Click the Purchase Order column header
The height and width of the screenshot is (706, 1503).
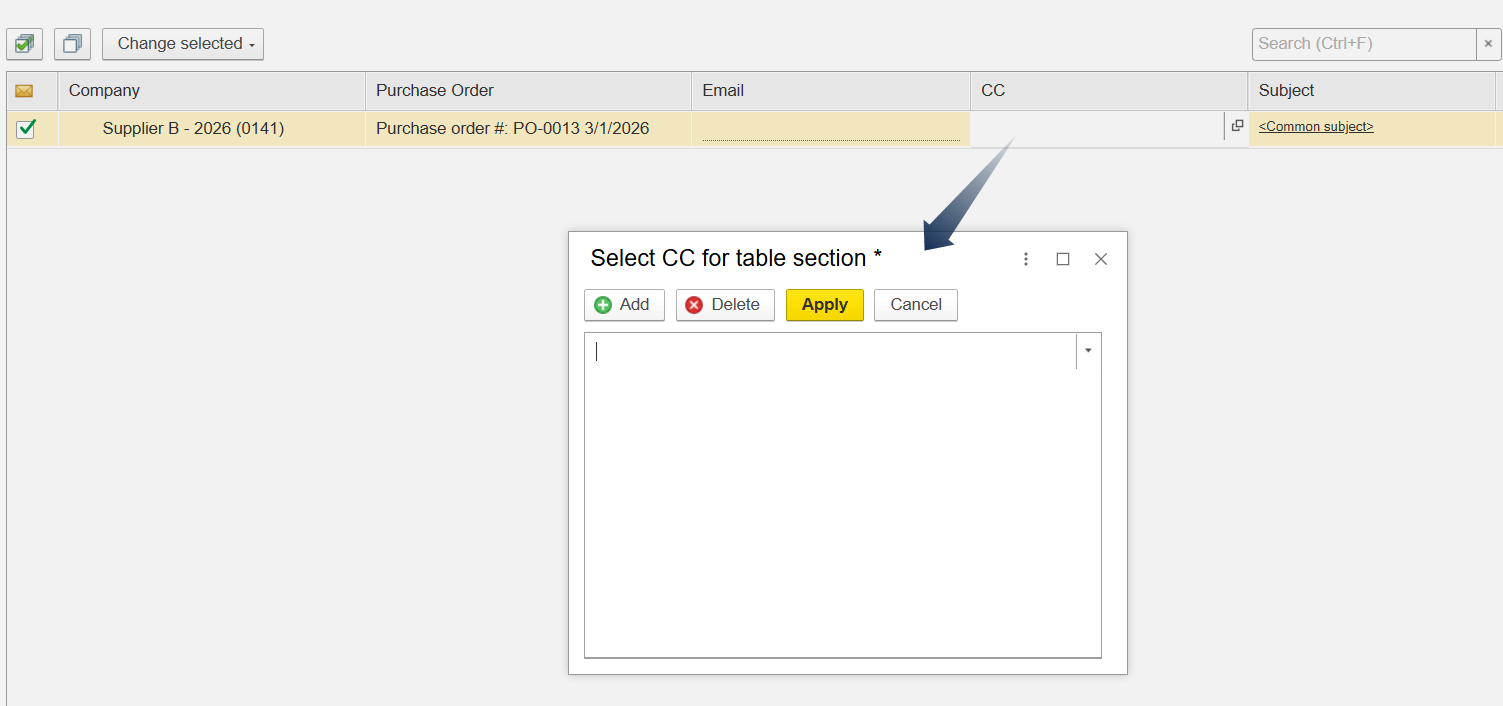pyautogui.click(x=527, y=91)
